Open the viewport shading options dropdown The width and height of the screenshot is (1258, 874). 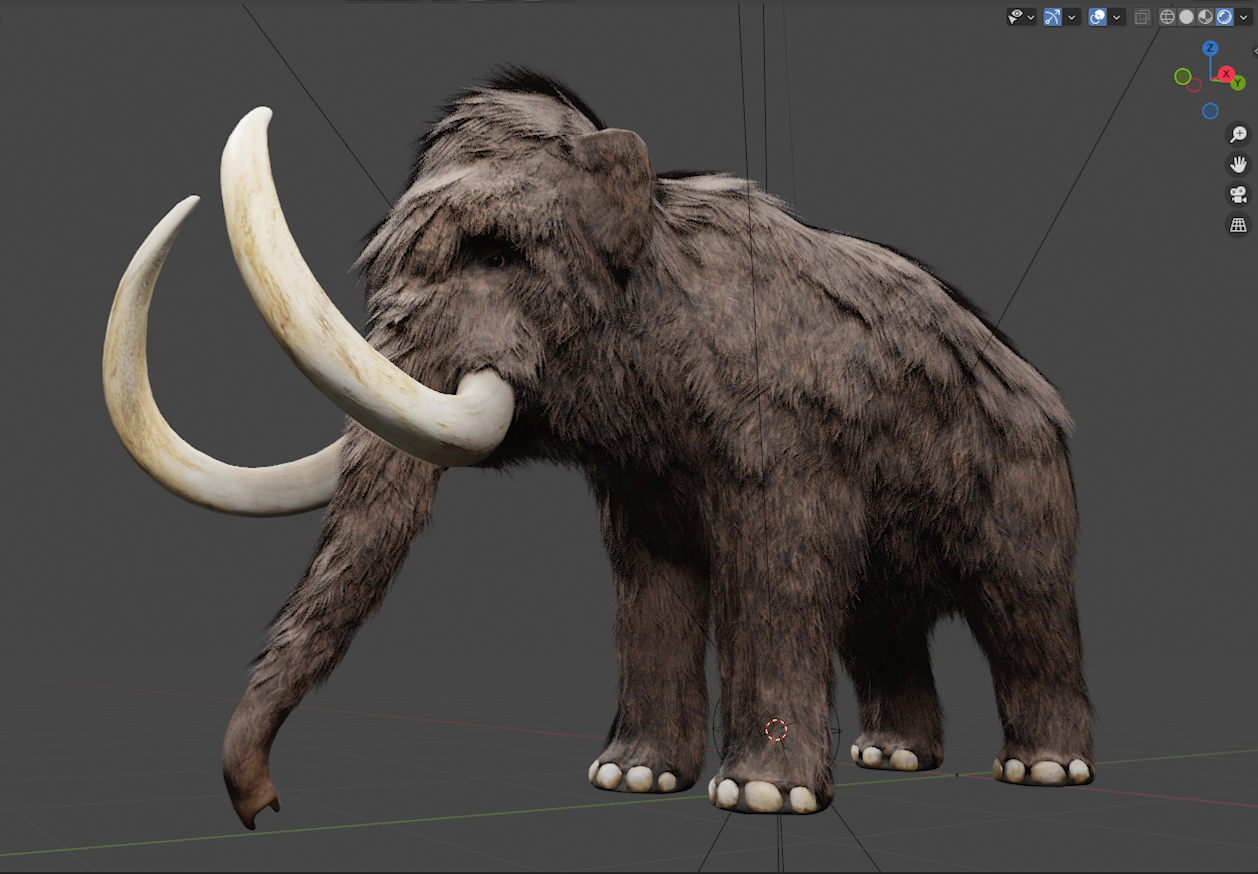[1243, 17]
